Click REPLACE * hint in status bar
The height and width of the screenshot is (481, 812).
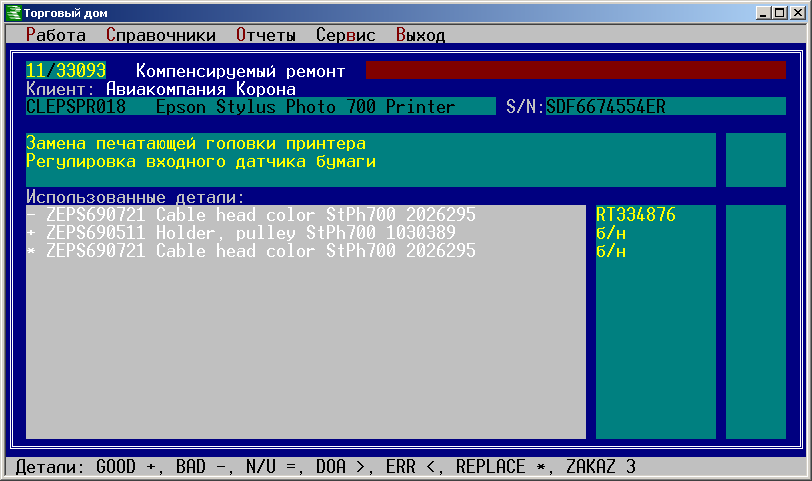pyautogui.click(x=501, y=467)
